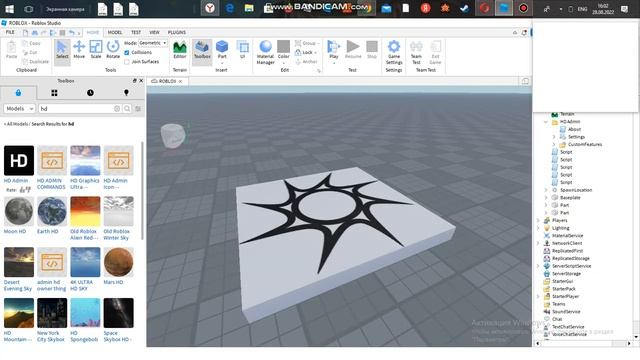Toggle the Collisions checkbox
Screen dimensions: 640x360
pos(127,52)
